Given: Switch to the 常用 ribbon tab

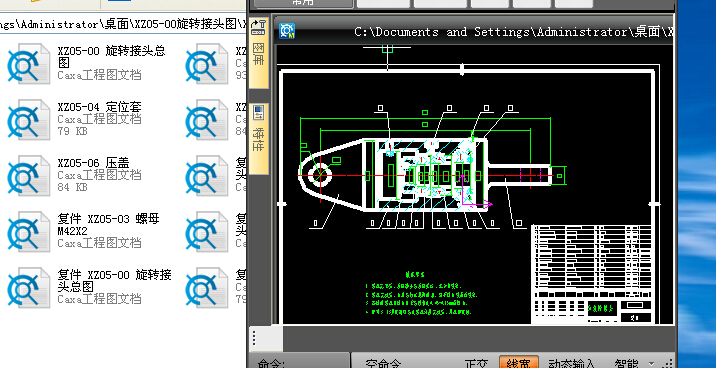Looking at the screenshot, I should 304,3.
